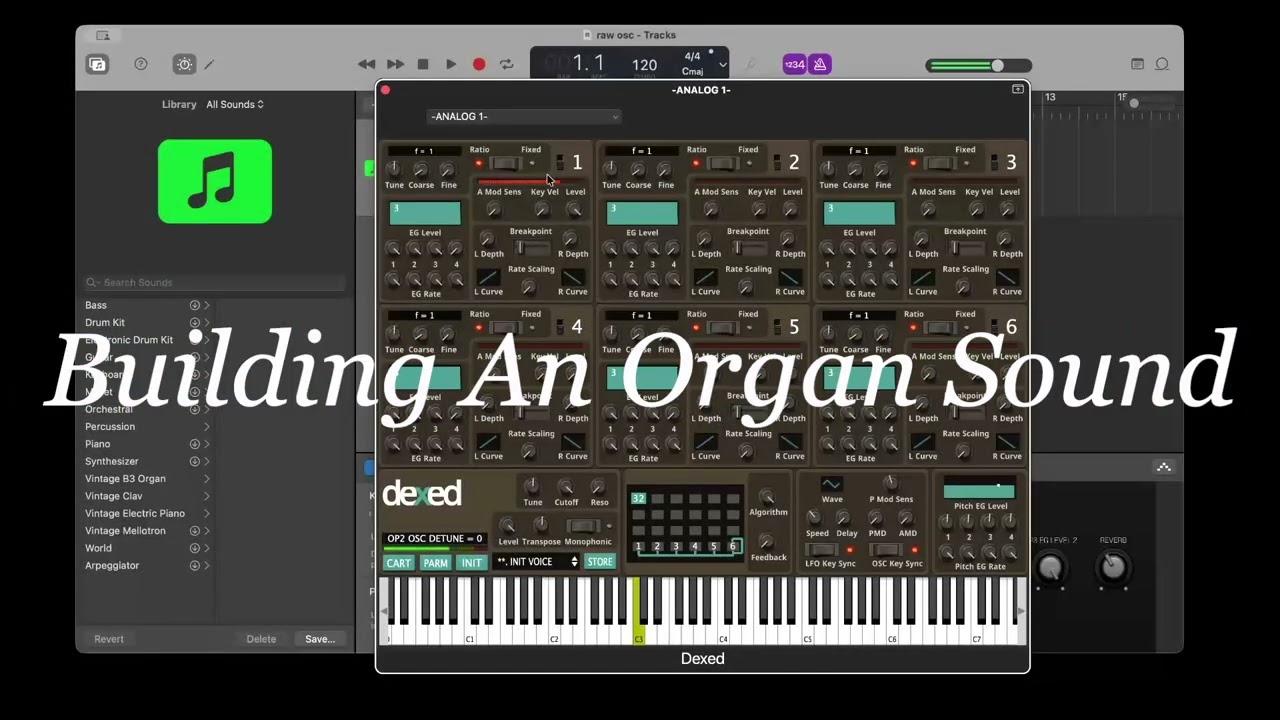The height and width of the screenshot is (720, 1280).
Task: Click the INIT button in Dexed
Action: [471, 563]
